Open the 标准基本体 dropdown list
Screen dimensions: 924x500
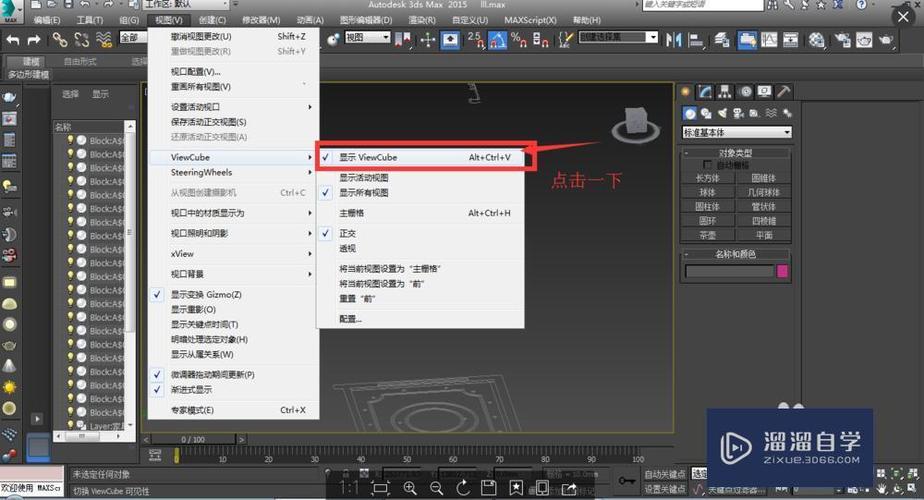coord(736,132)
